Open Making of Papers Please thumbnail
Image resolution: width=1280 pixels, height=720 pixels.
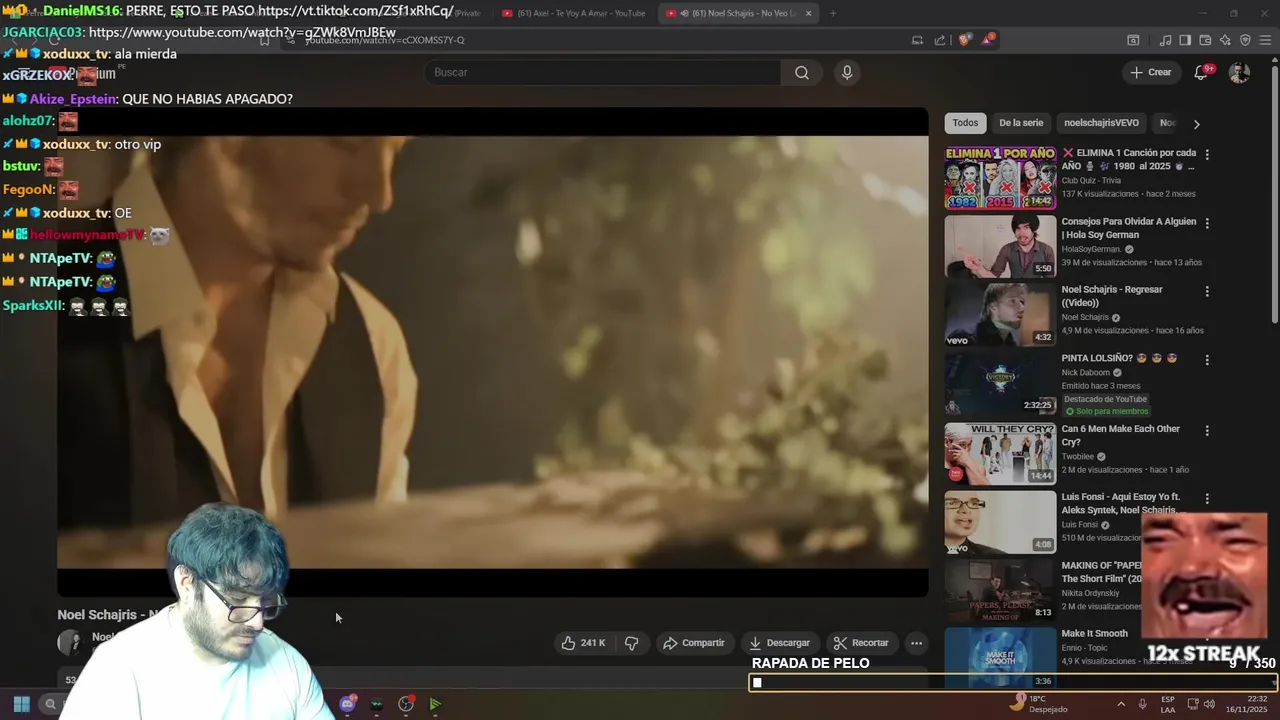pos(1000,591)
